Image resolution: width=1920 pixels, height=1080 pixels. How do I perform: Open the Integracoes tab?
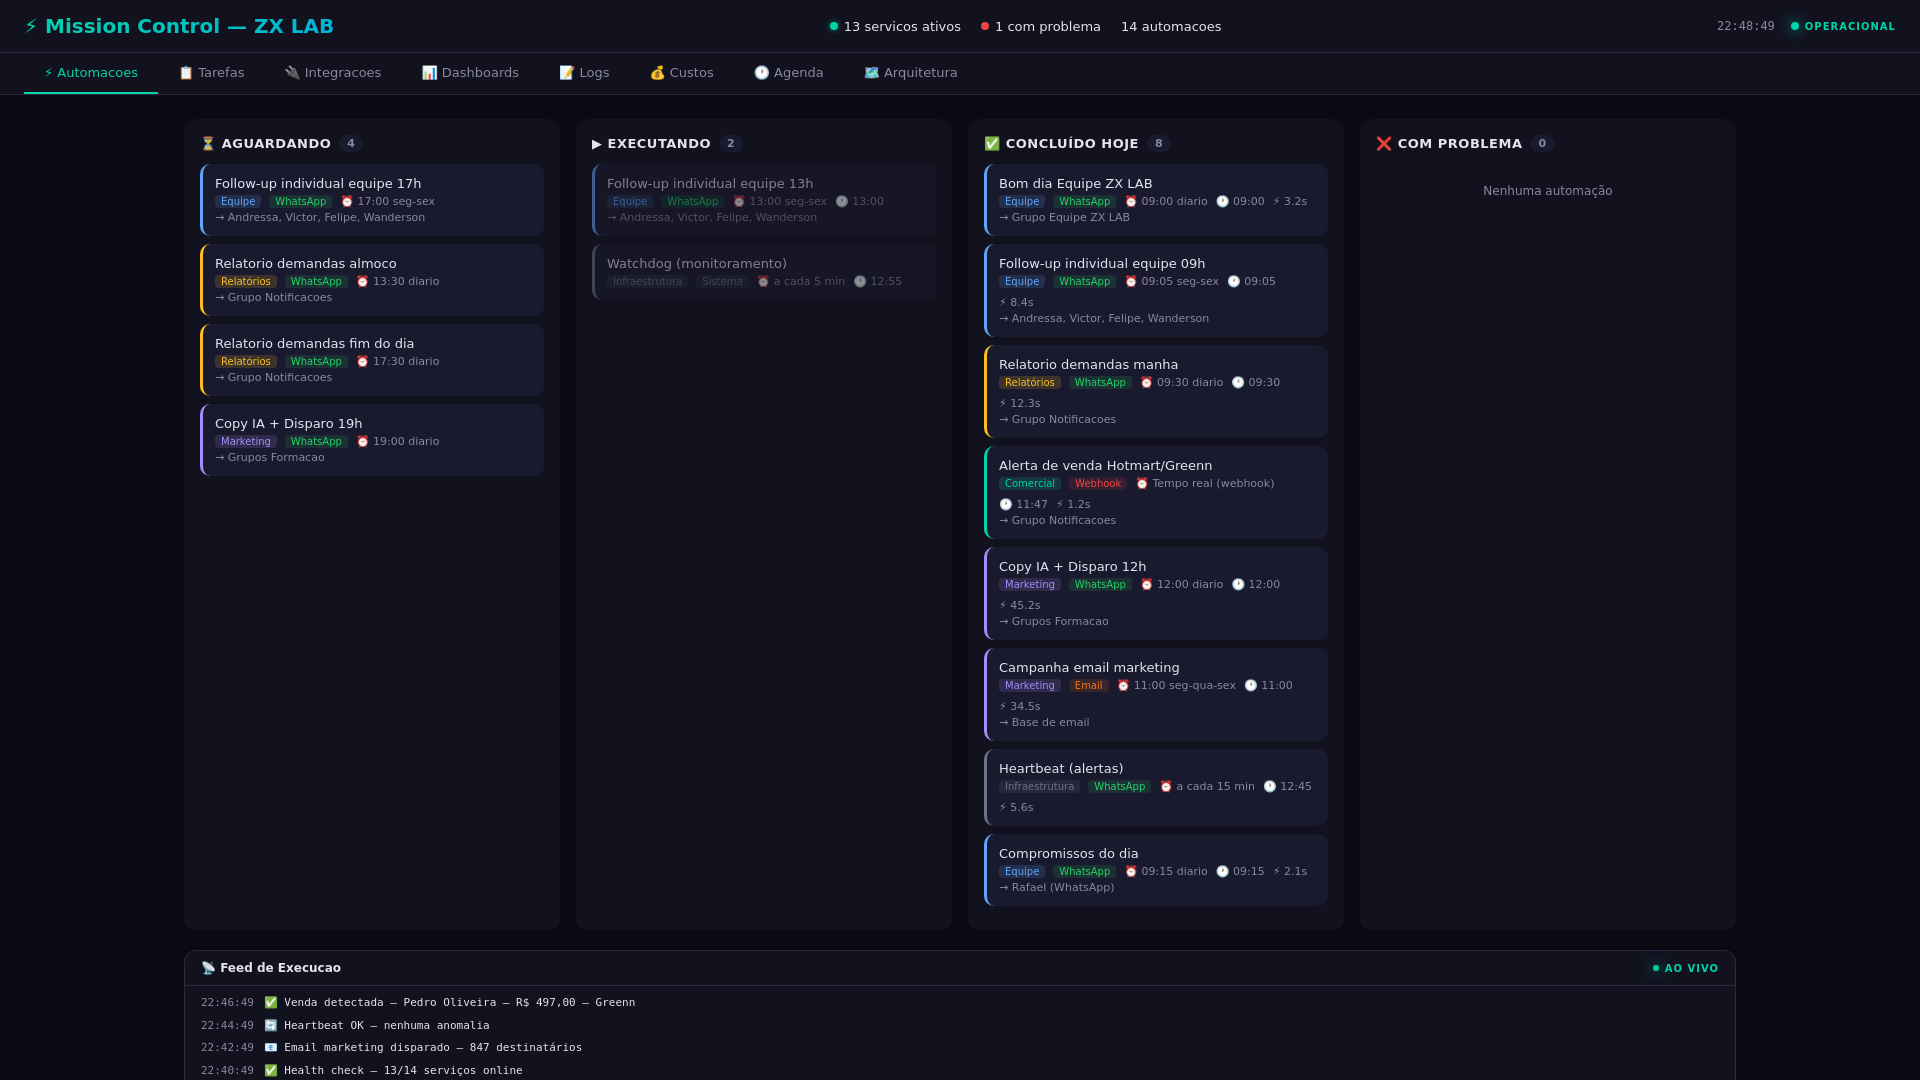coord(333,73)
